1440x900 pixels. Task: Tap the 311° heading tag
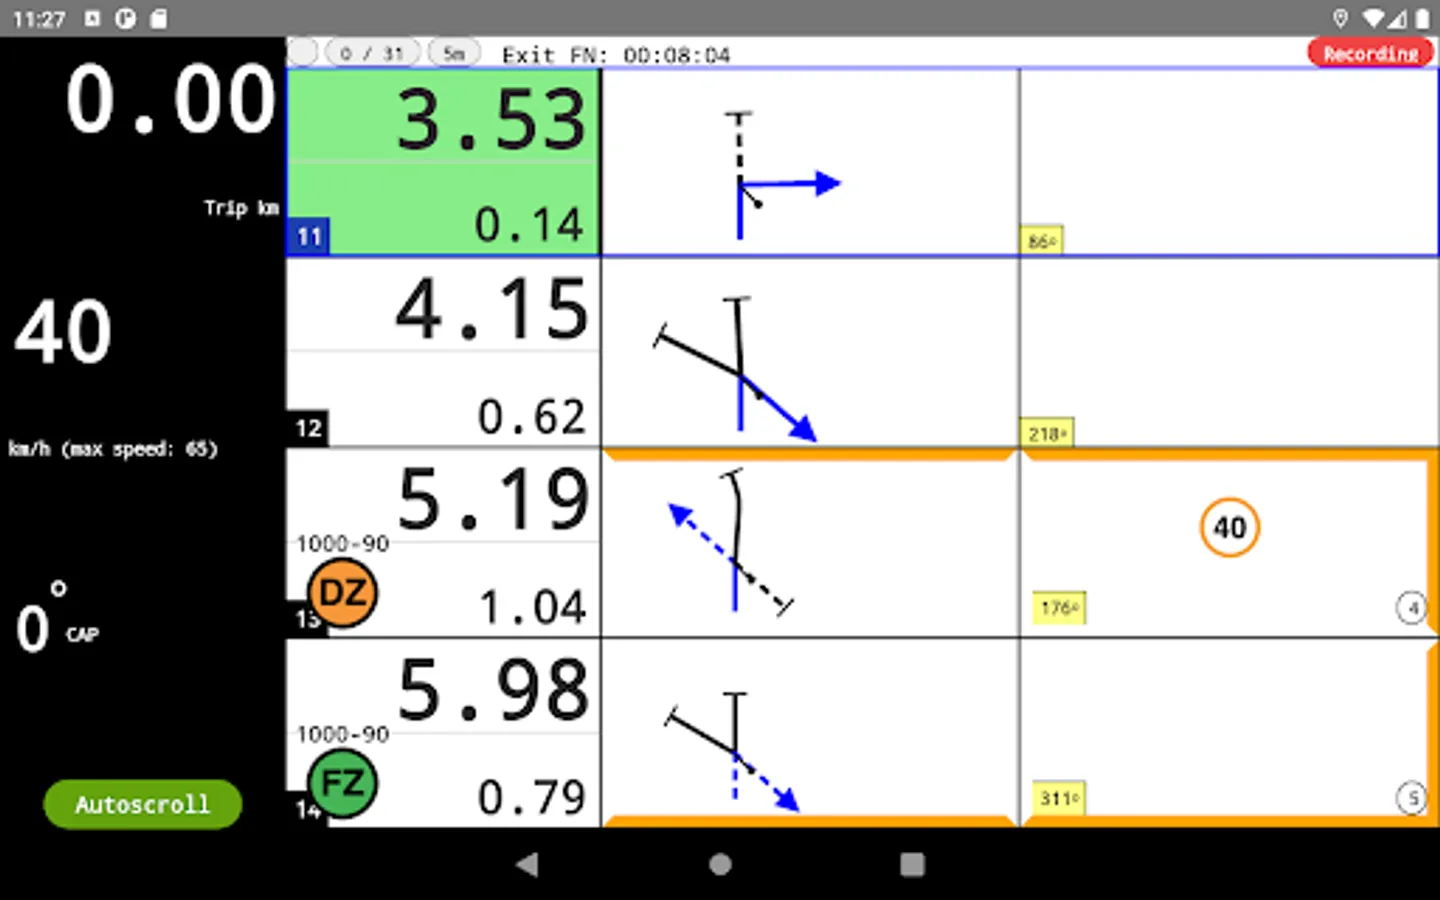click(x=1059, y=798)
